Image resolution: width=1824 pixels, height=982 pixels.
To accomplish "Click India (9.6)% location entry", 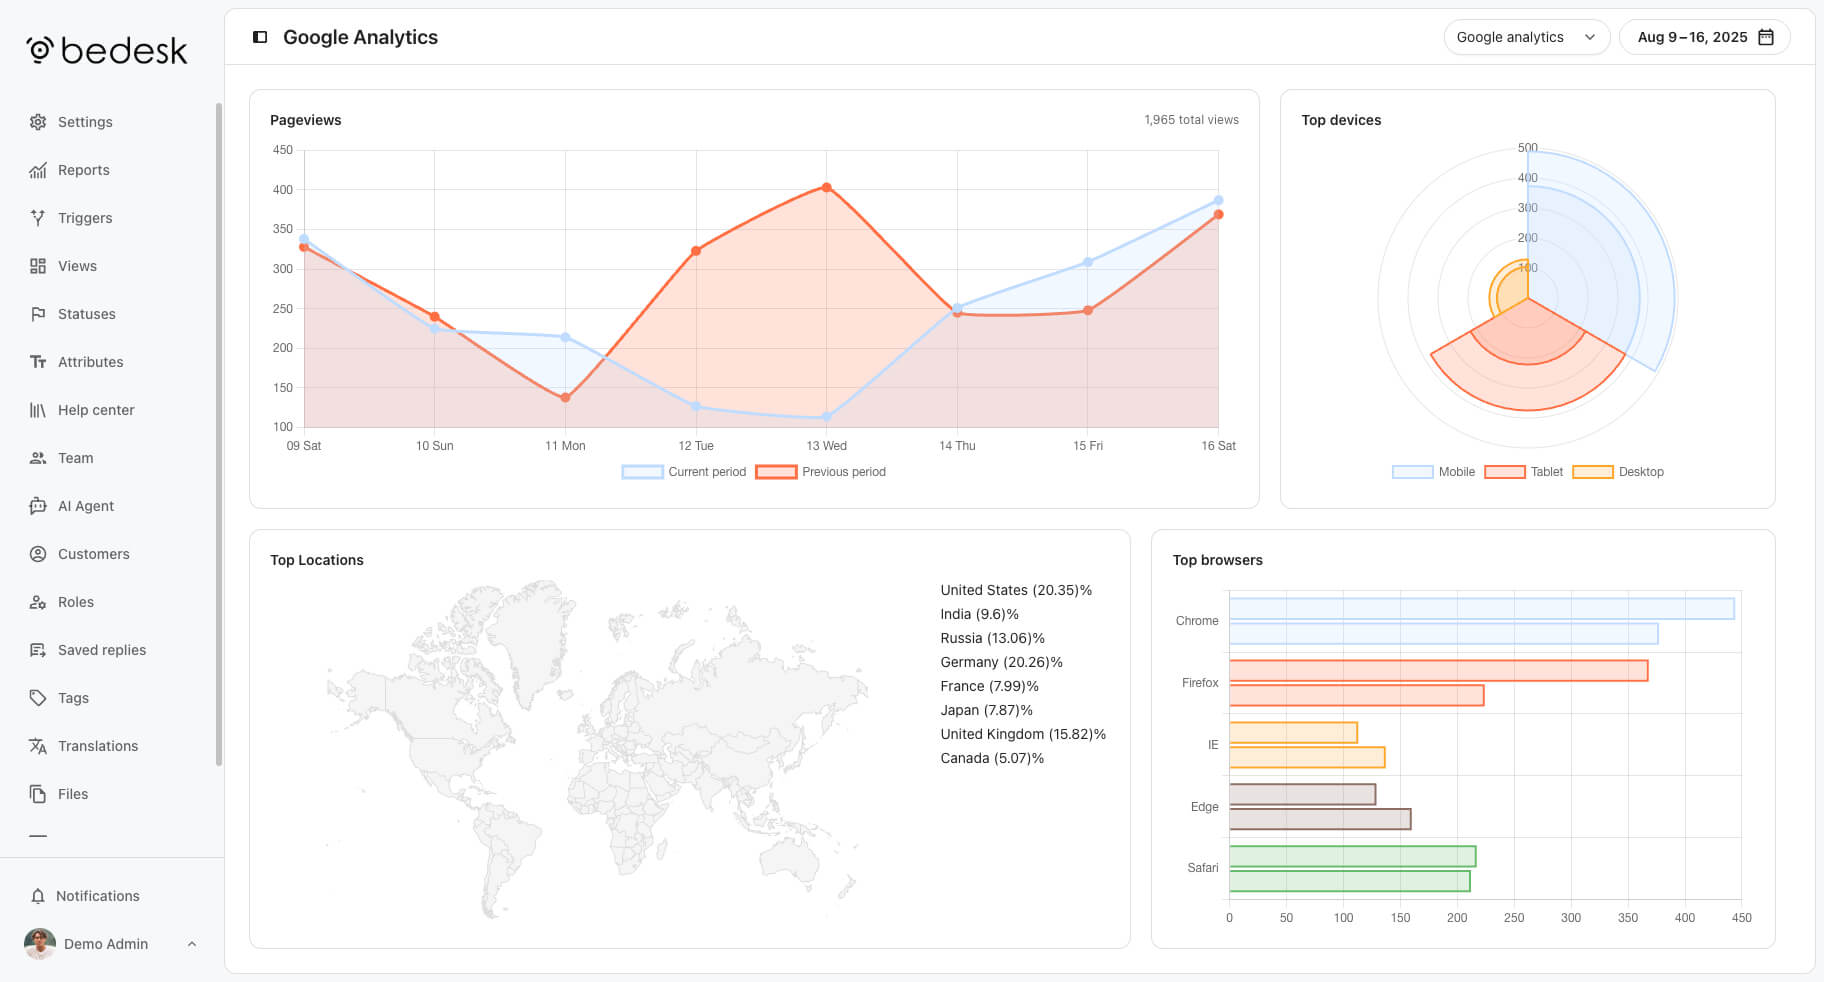I will (979, 614).
